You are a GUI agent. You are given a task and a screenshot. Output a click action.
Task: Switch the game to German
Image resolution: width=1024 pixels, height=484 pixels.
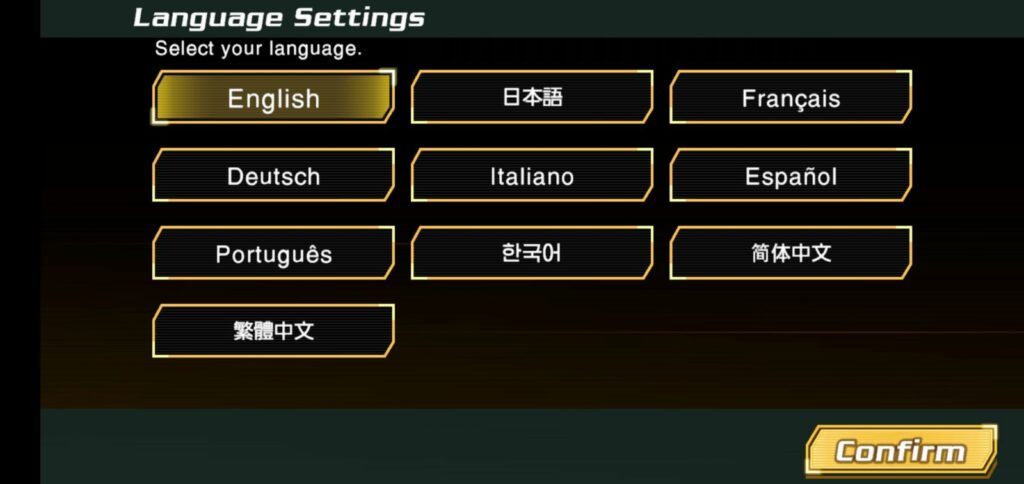coord(273,176)
